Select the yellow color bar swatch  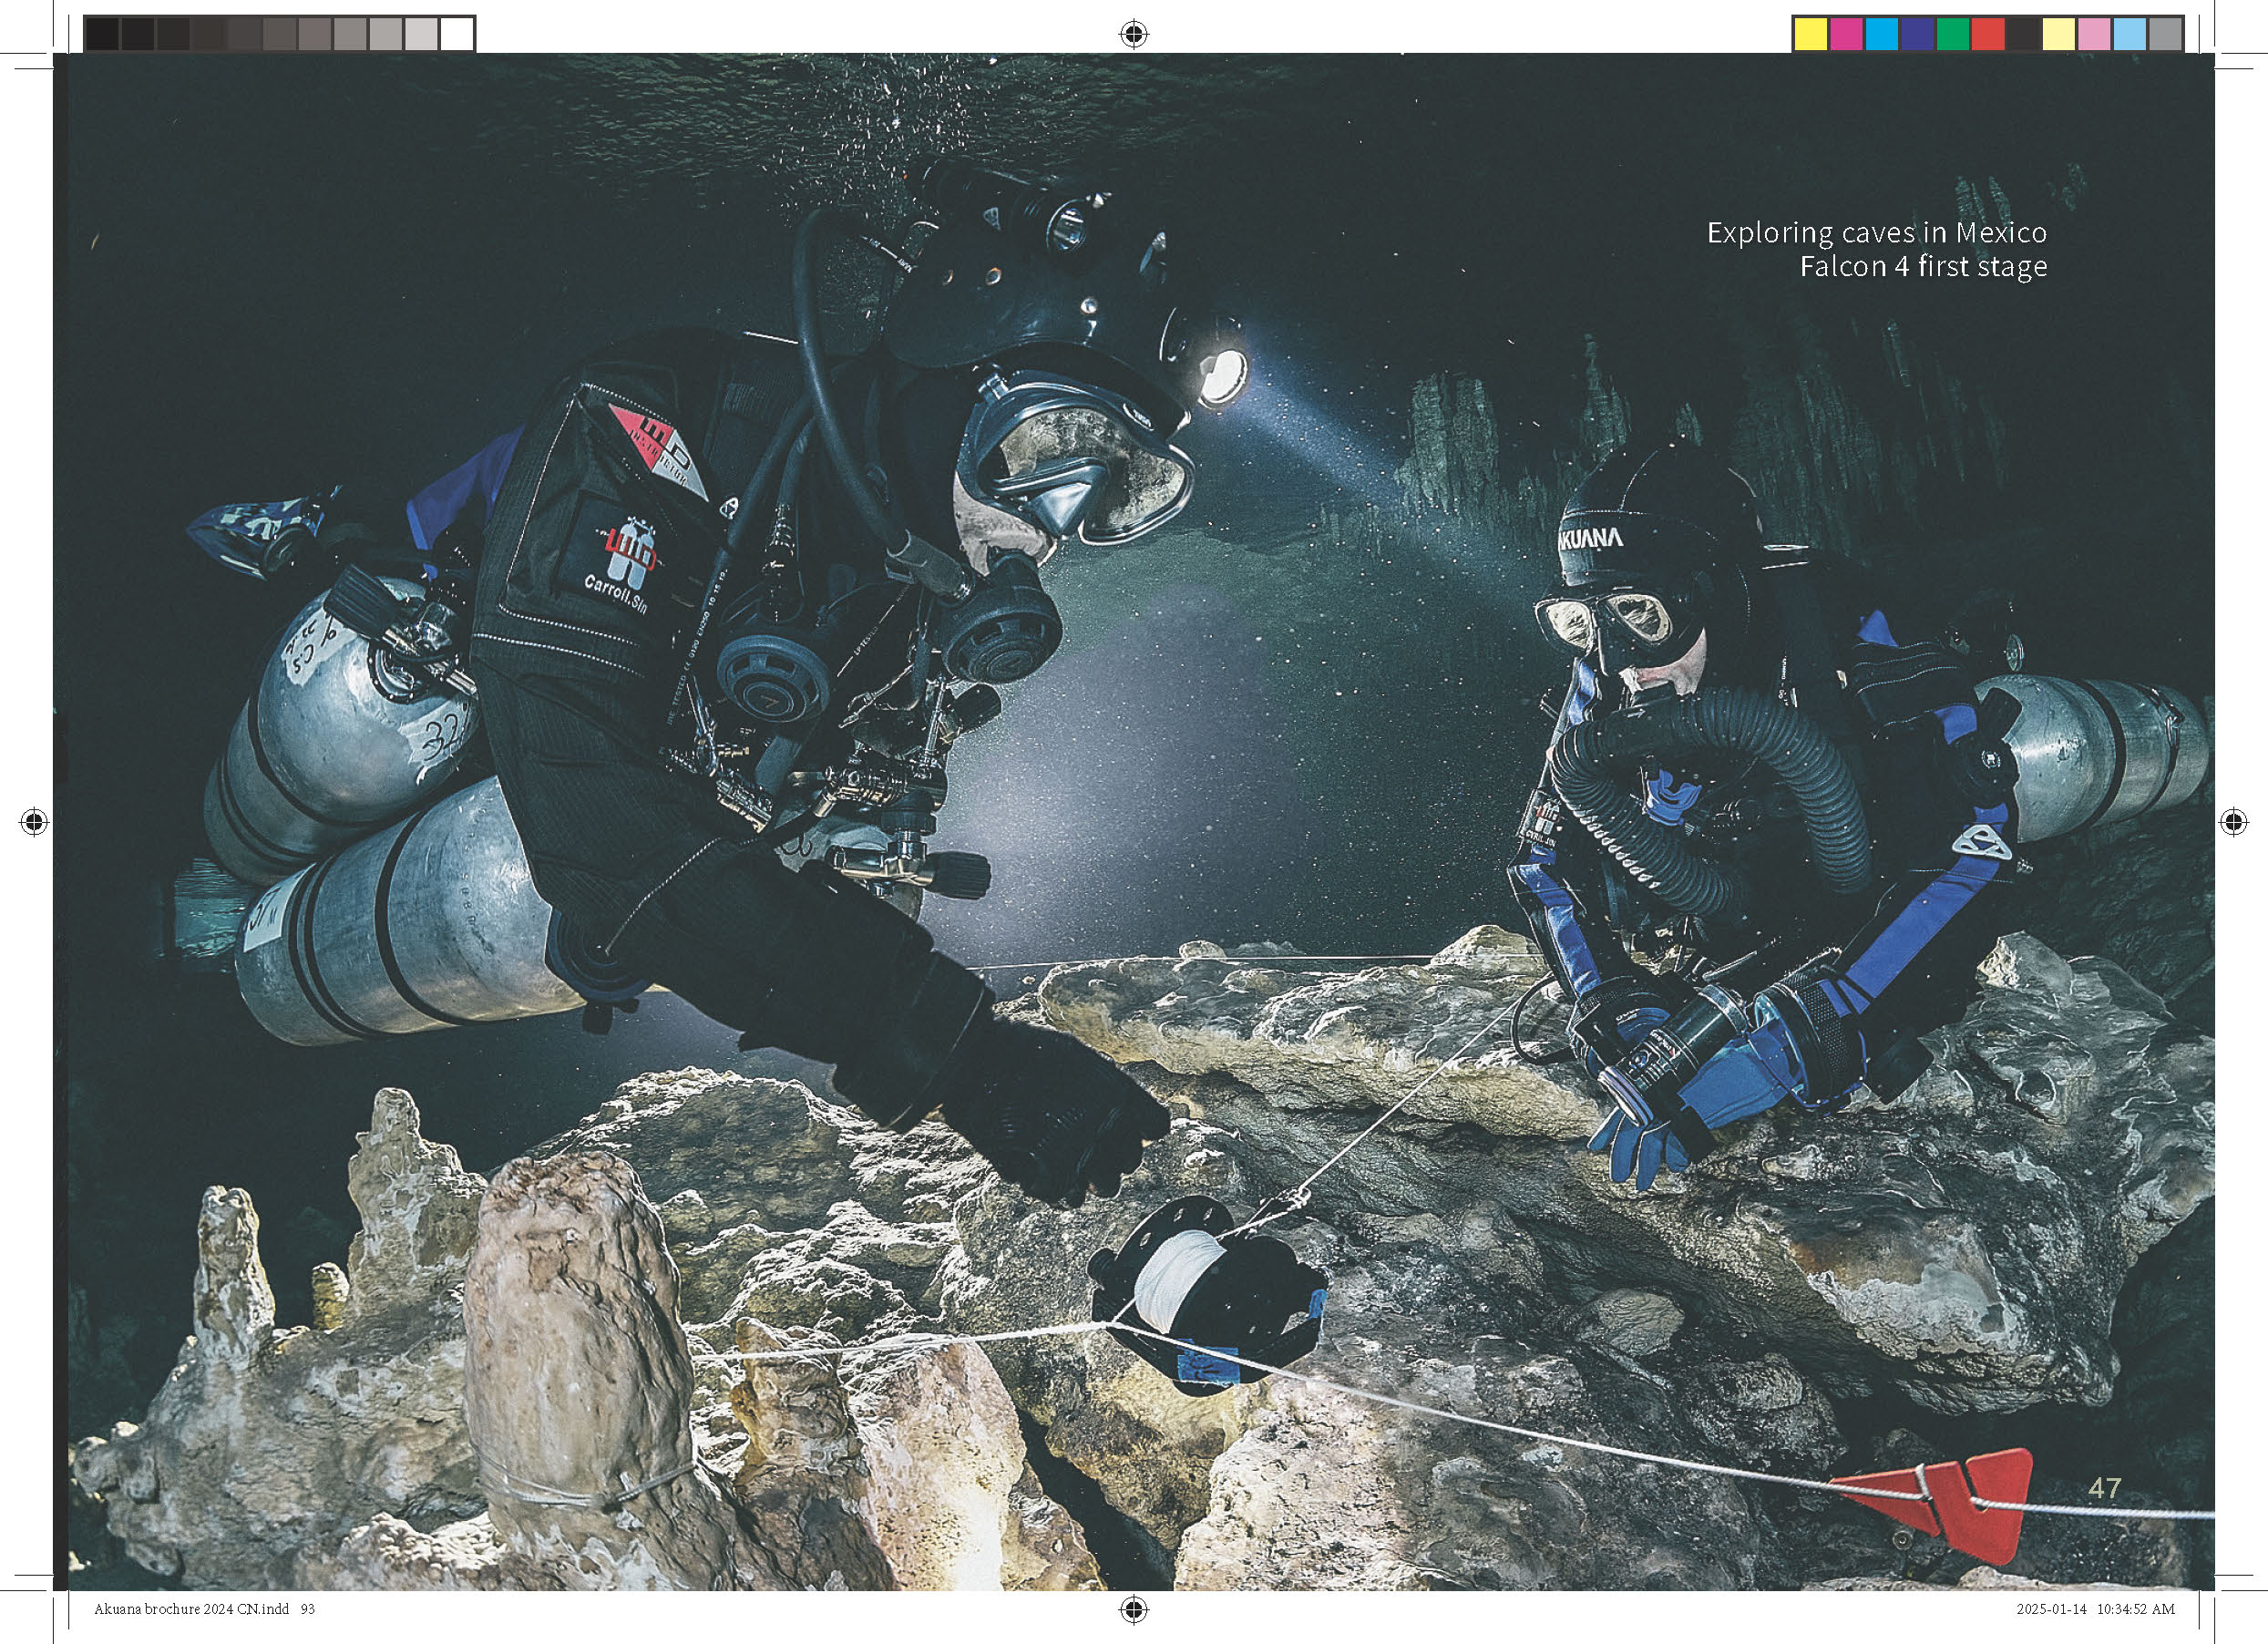1811,34
